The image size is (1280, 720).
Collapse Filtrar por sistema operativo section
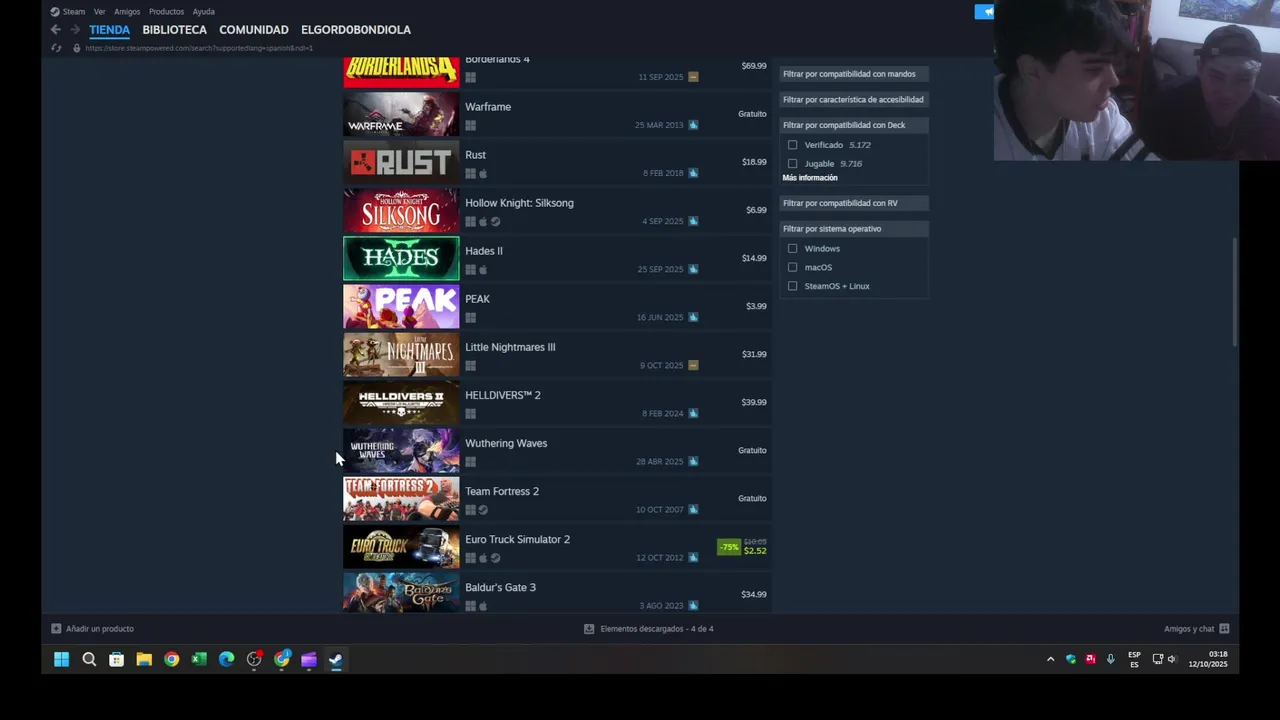tap(854, 229)
